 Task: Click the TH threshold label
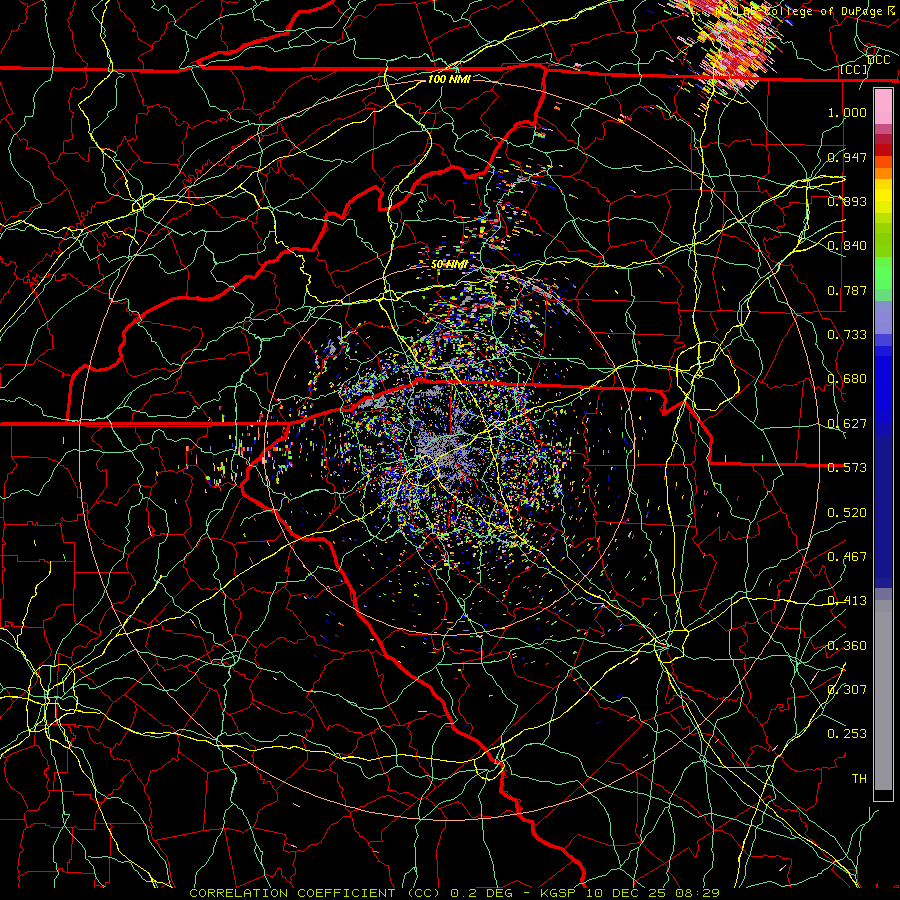[x=859, y=779]
